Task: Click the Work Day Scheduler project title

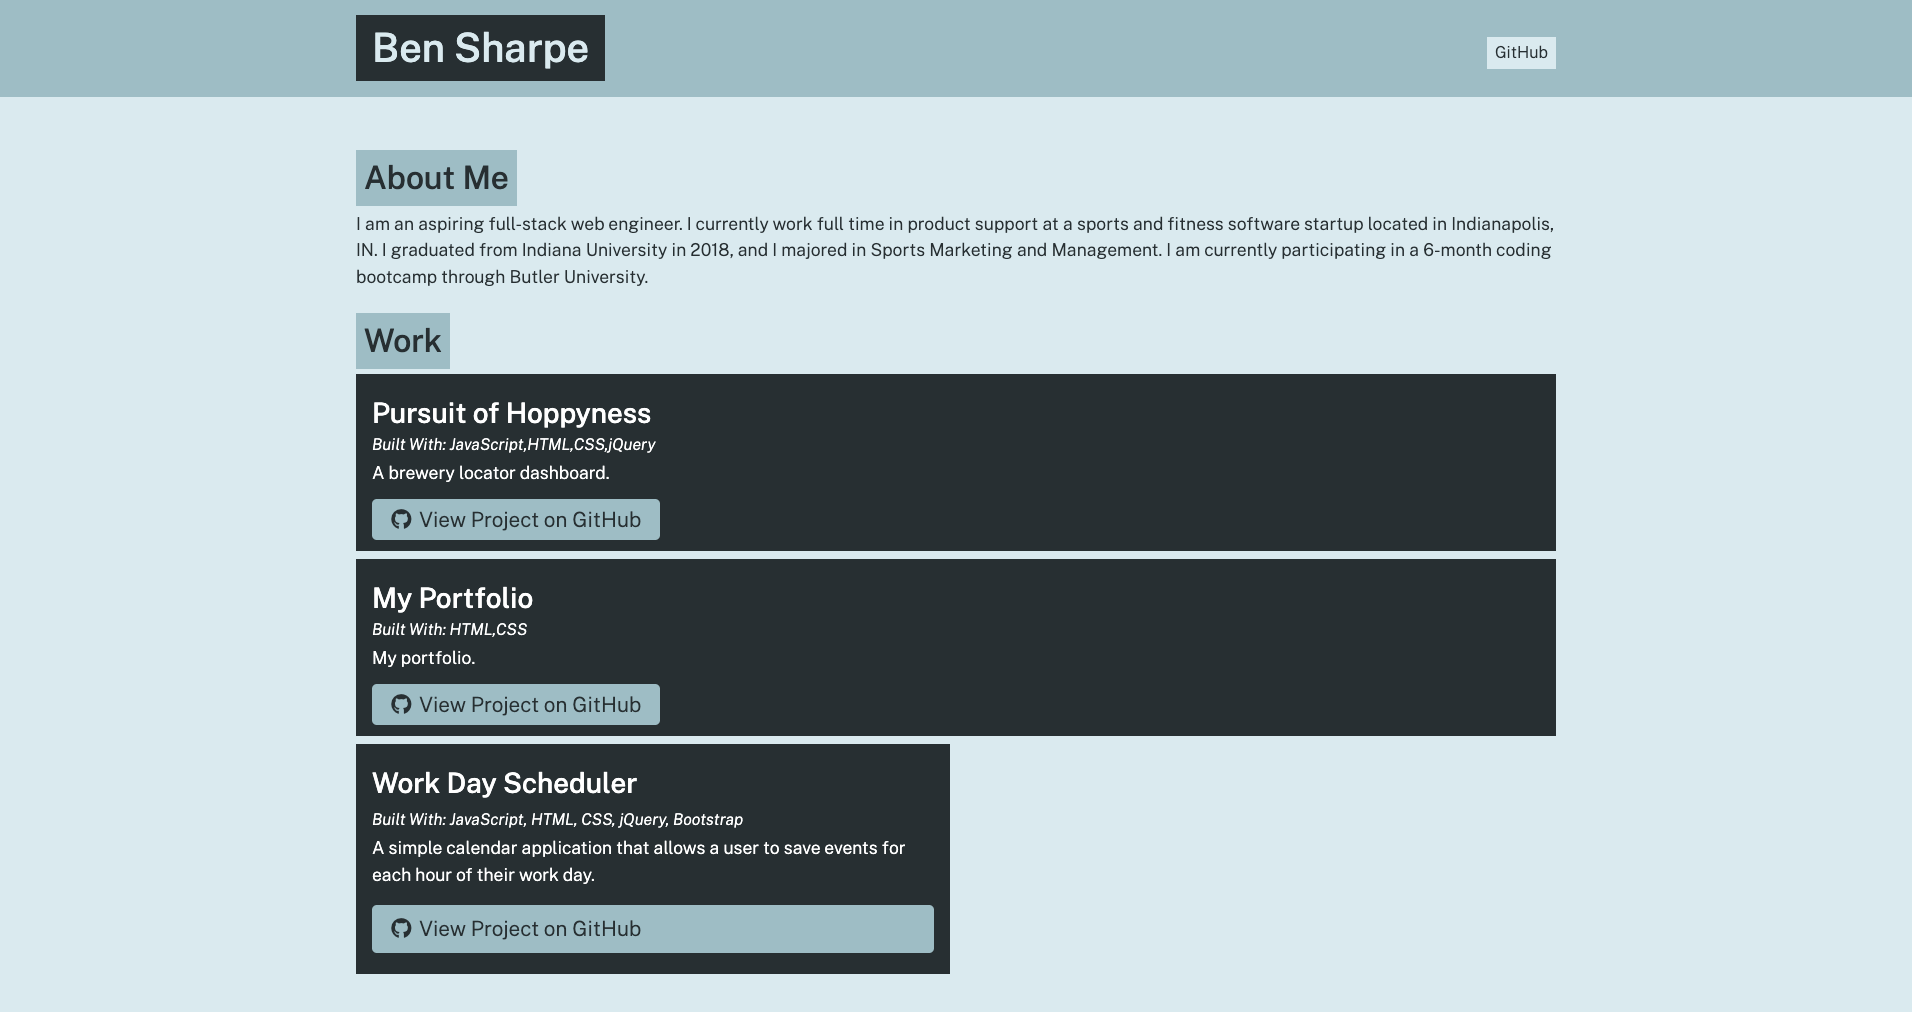Action: point(504,783)
